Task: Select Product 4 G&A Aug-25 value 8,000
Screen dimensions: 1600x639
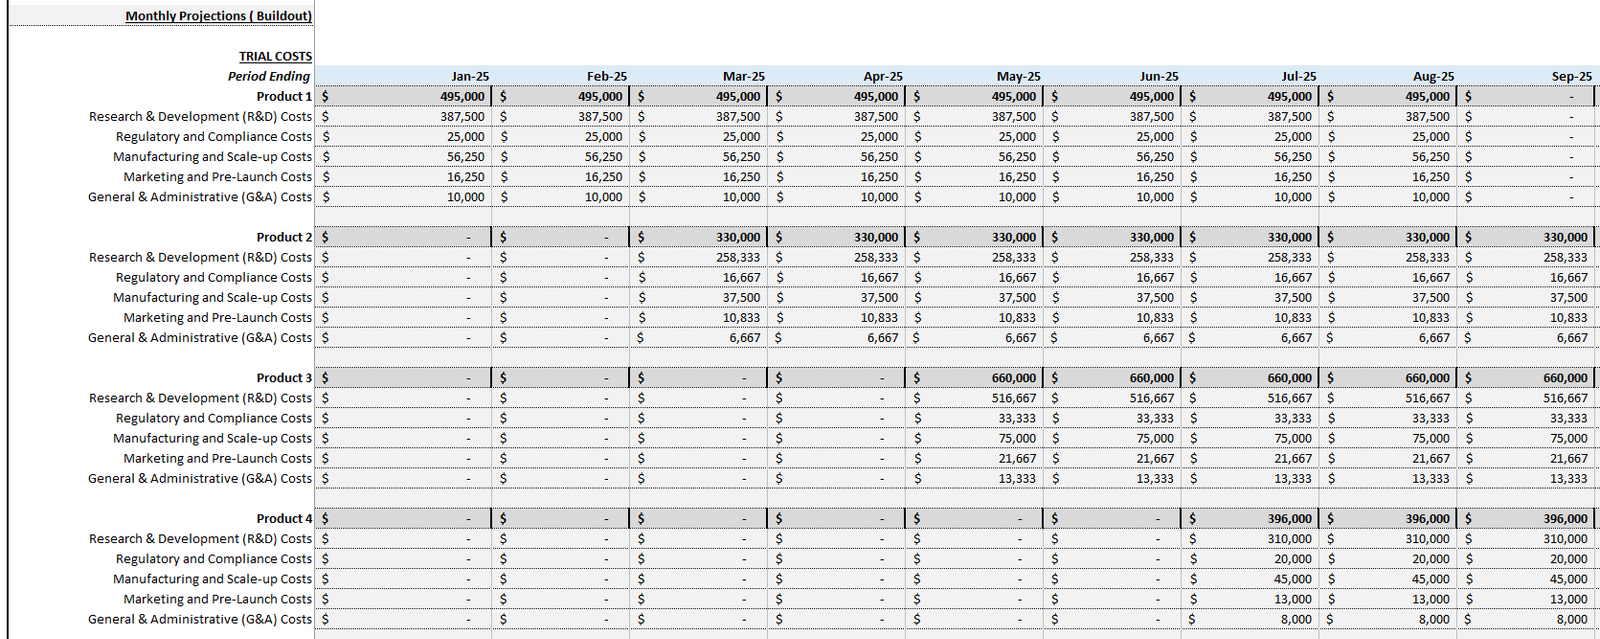Action: pos(1434,620)
